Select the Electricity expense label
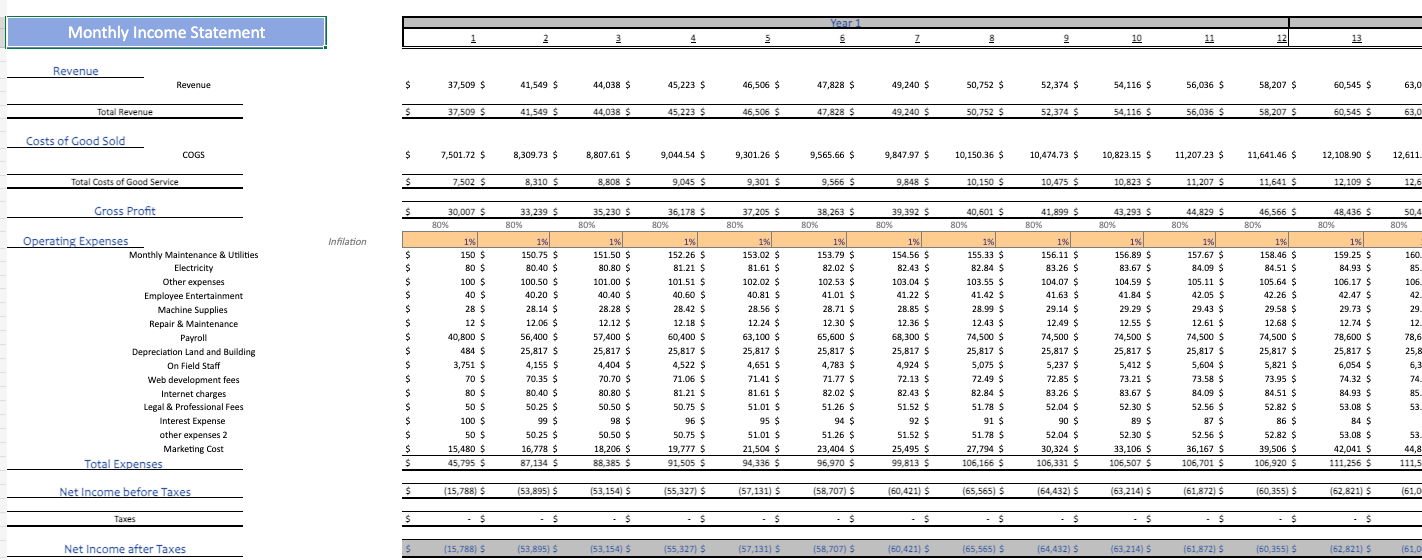The width and height of the screenshot is (1422, 560). 194,268
